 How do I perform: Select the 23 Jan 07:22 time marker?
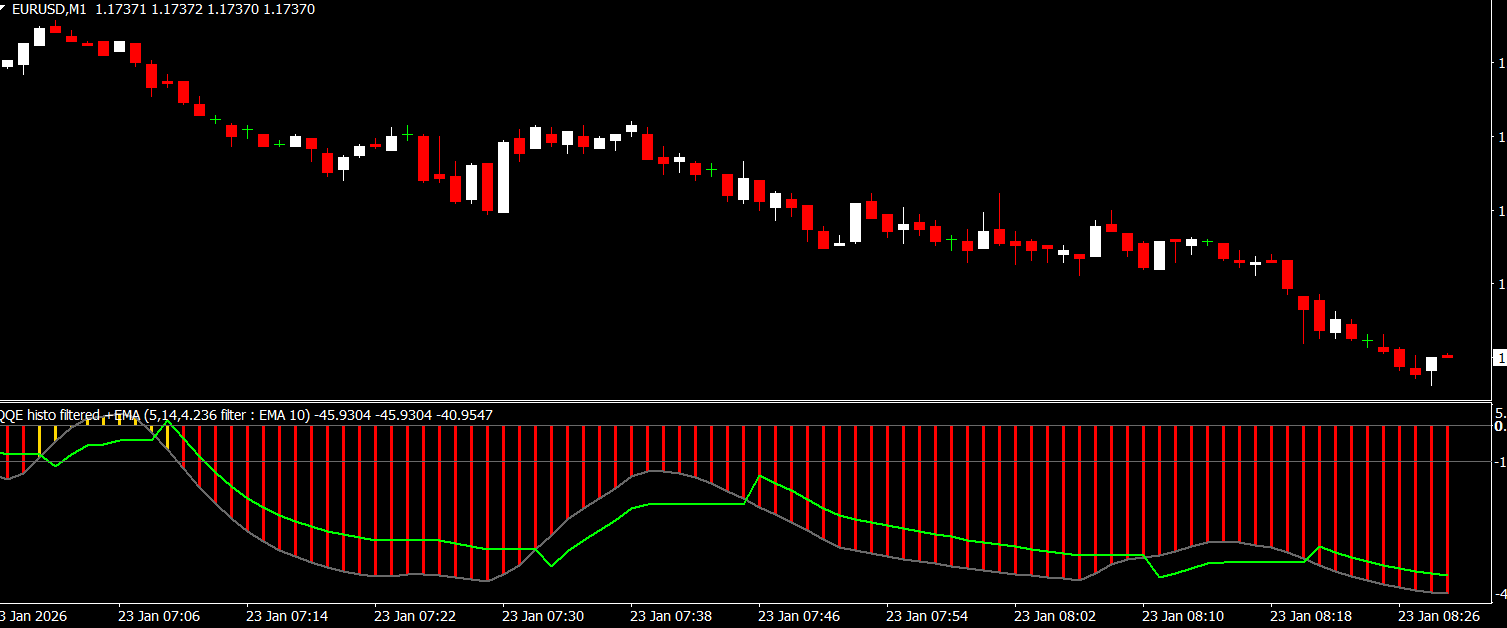point(415,616)
